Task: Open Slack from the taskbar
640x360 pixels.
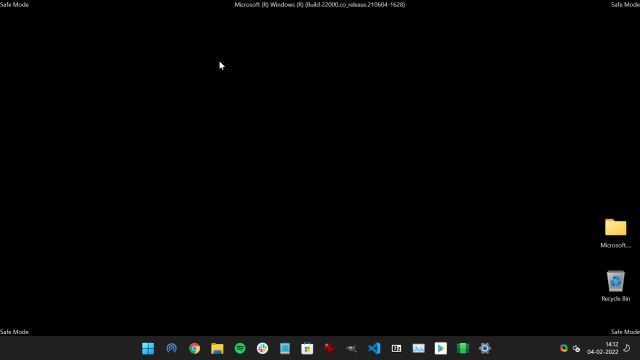Action: coord(262,348)
